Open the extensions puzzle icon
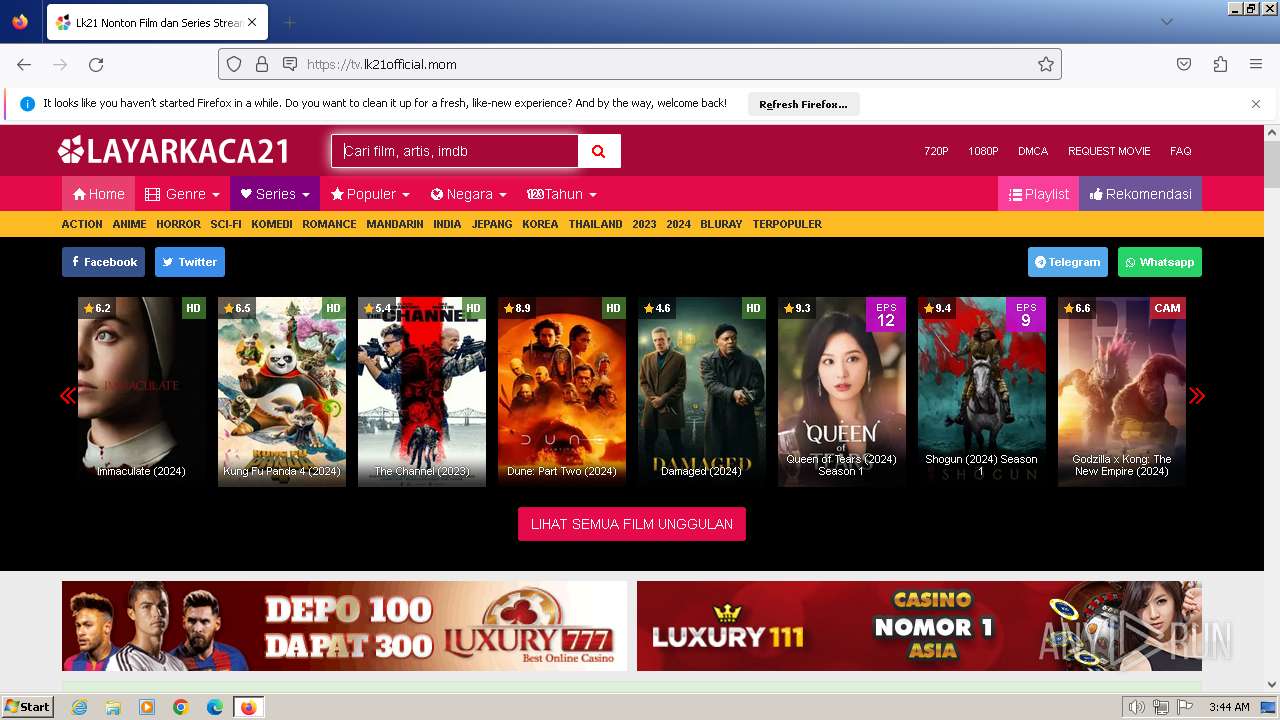Viewport: 1280px width, 720px height. point(1220,64)
